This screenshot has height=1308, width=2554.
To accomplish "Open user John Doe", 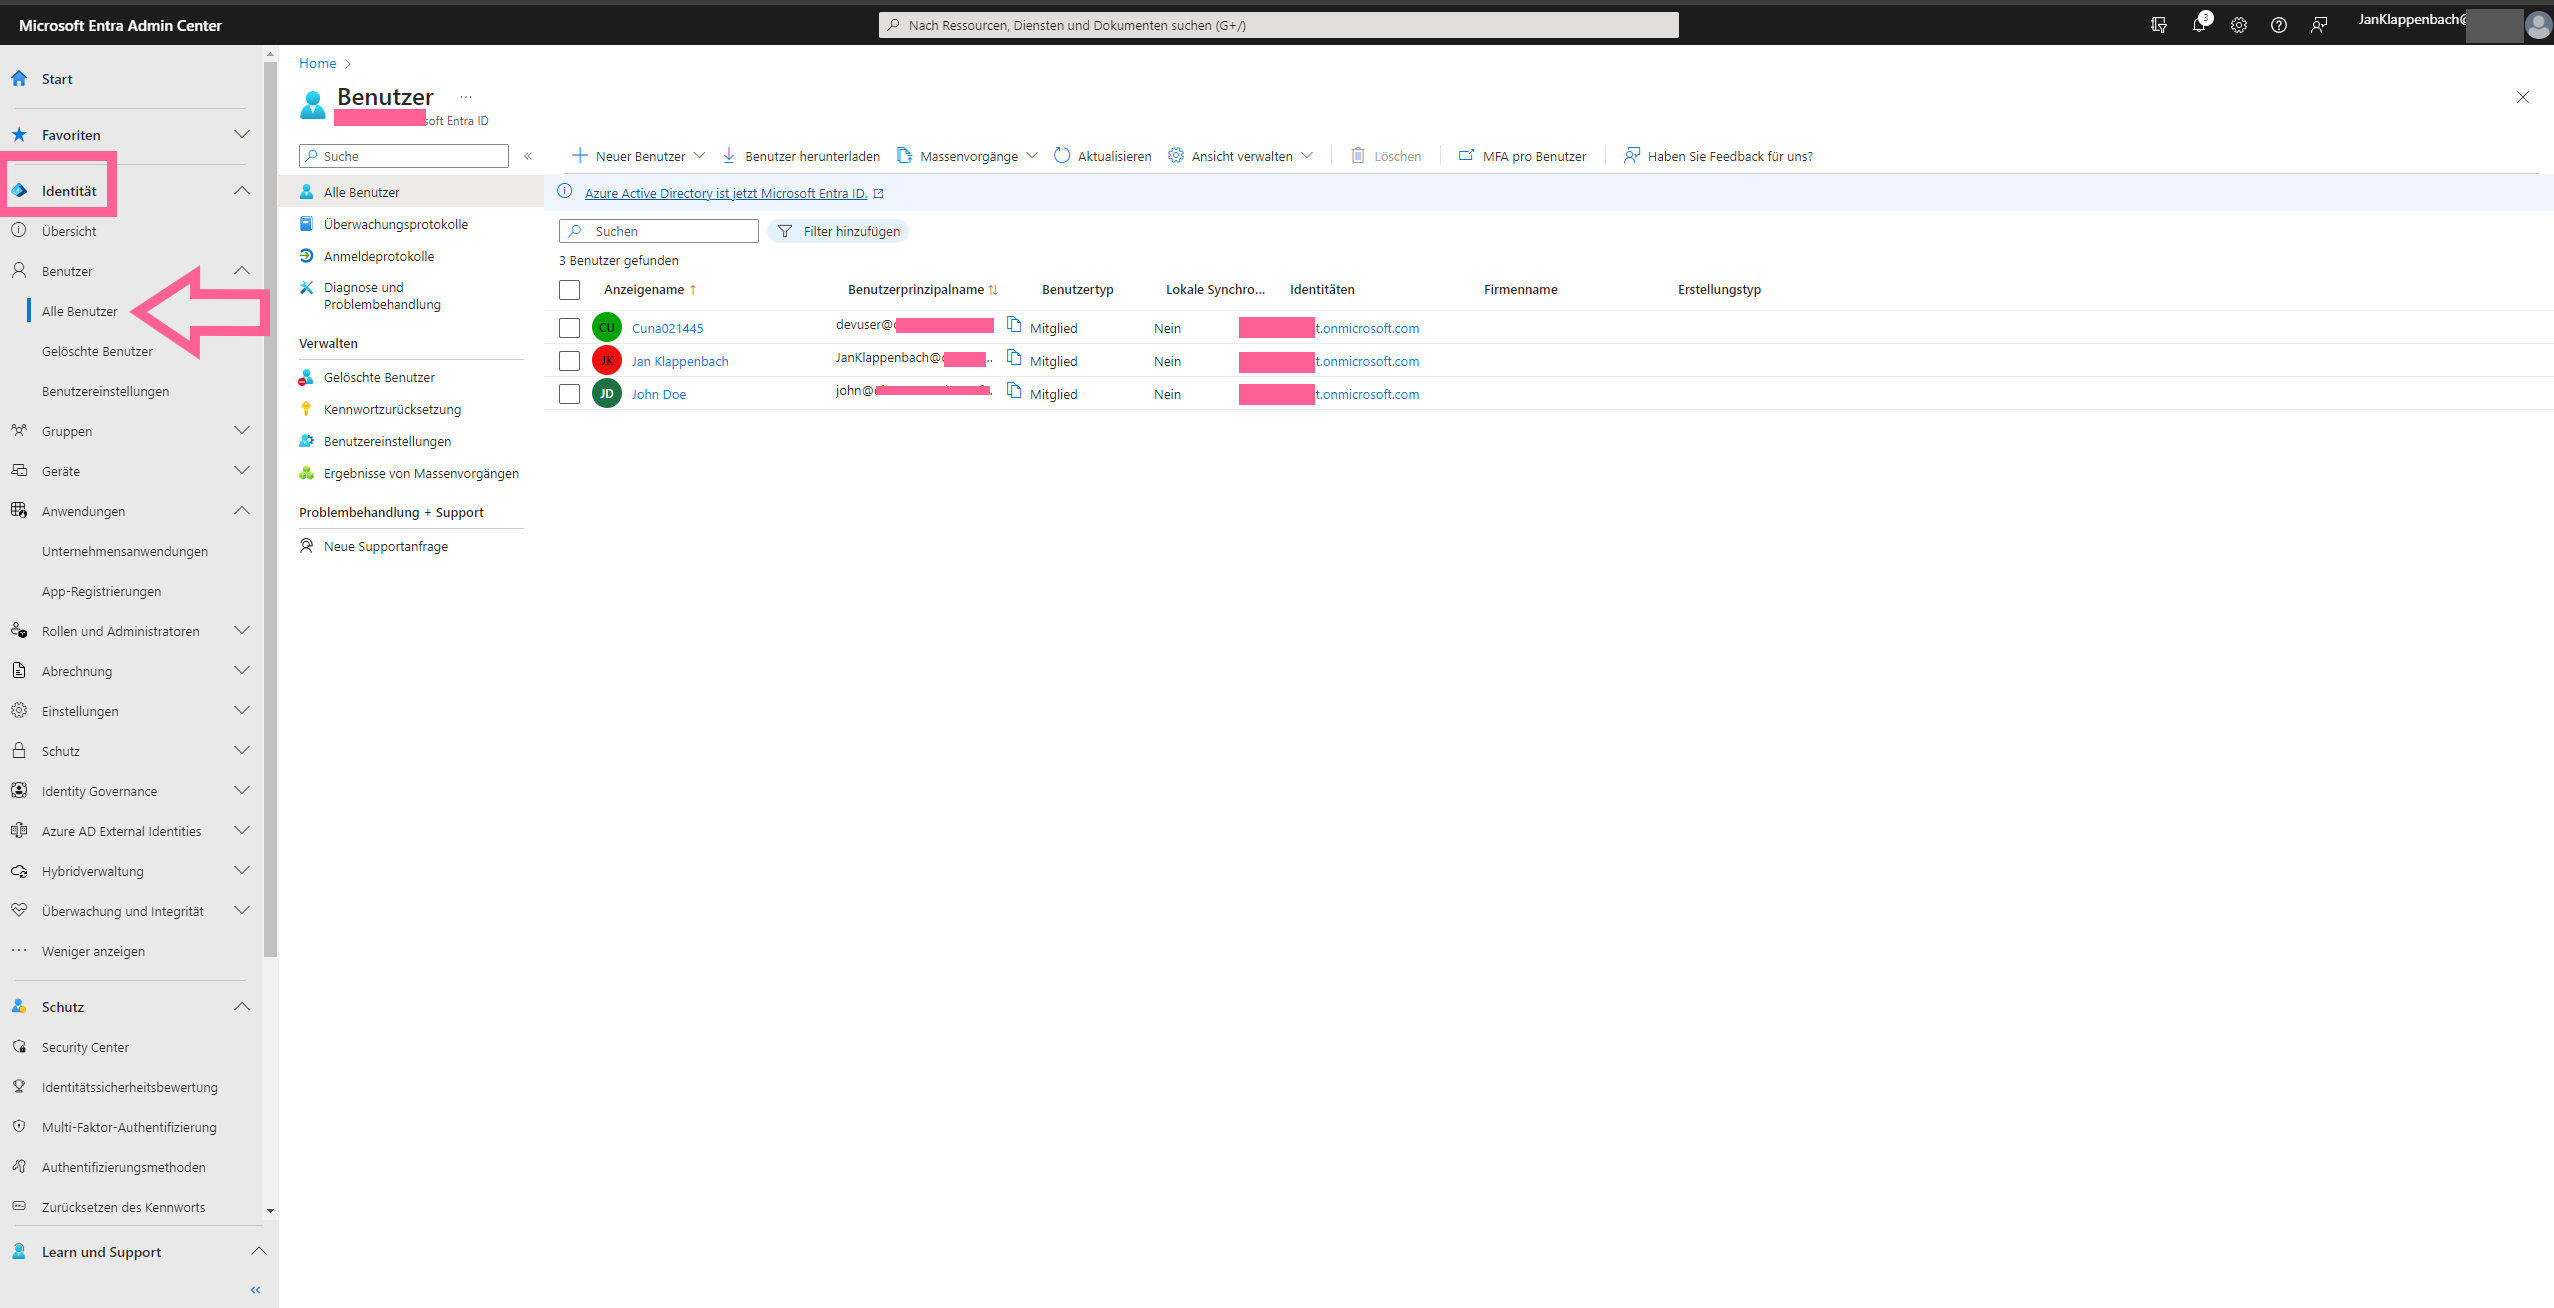I will coord(659,394).
